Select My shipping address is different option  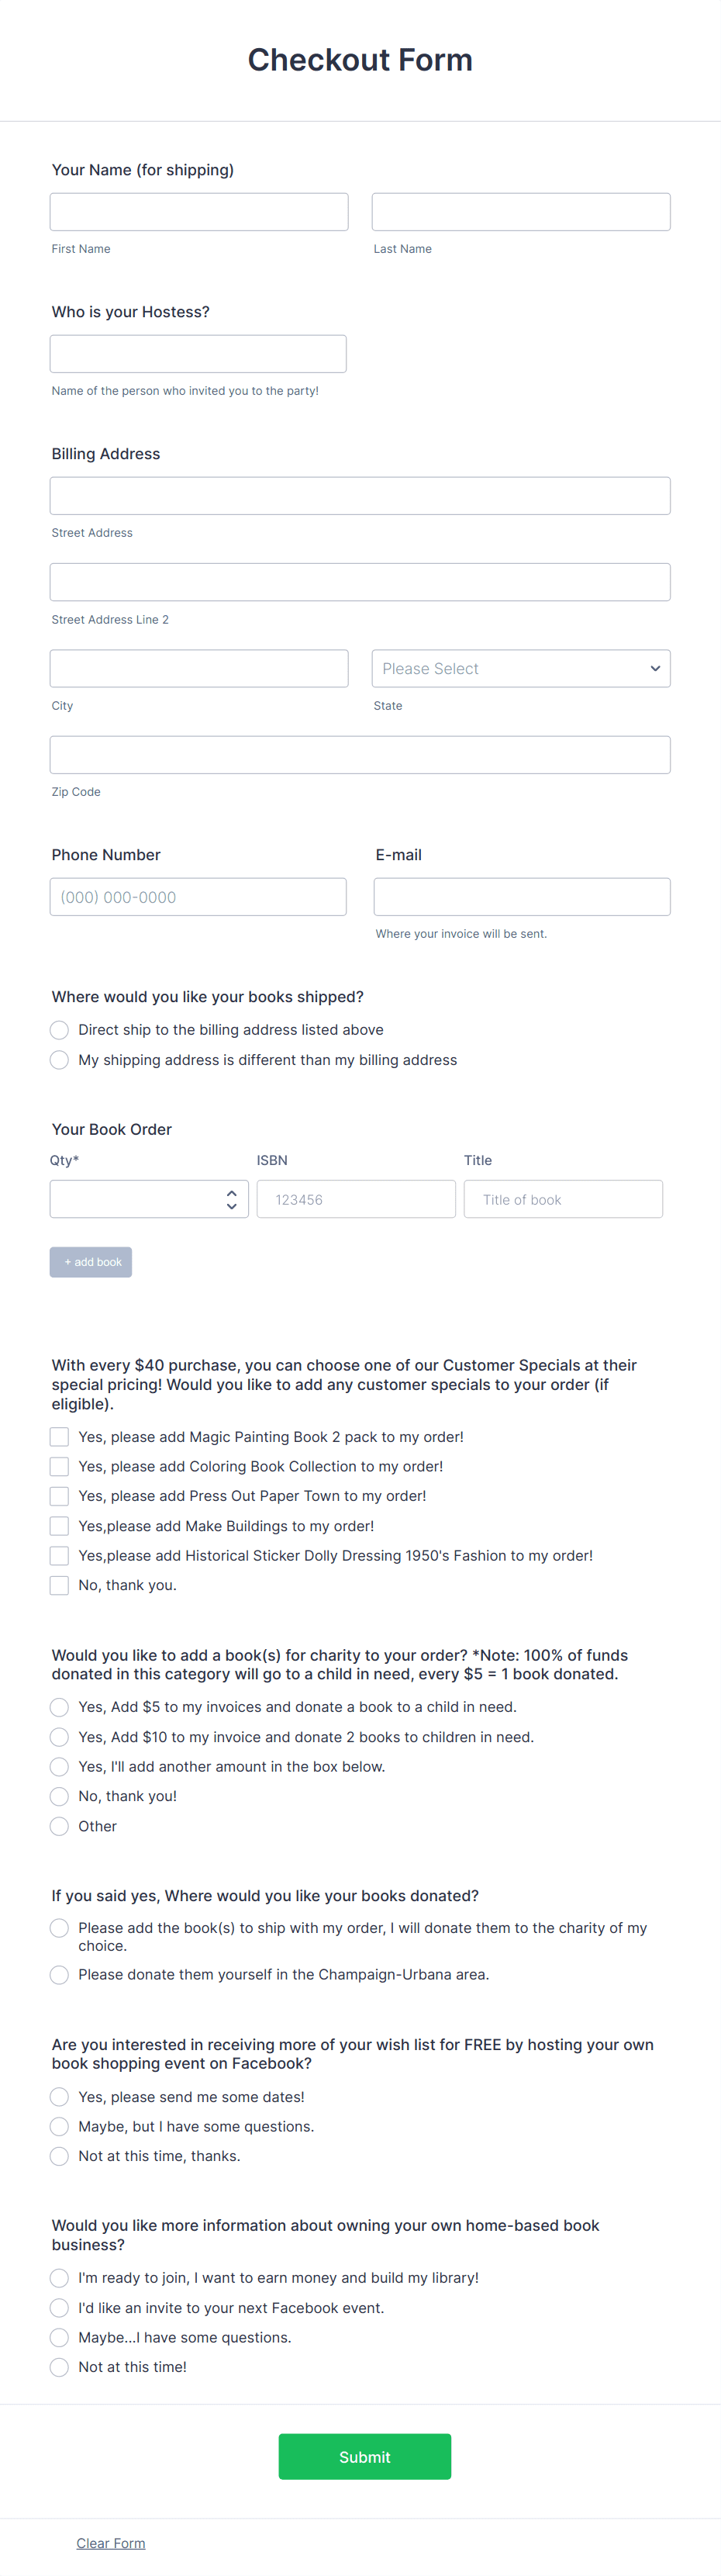pos(59,1059)
